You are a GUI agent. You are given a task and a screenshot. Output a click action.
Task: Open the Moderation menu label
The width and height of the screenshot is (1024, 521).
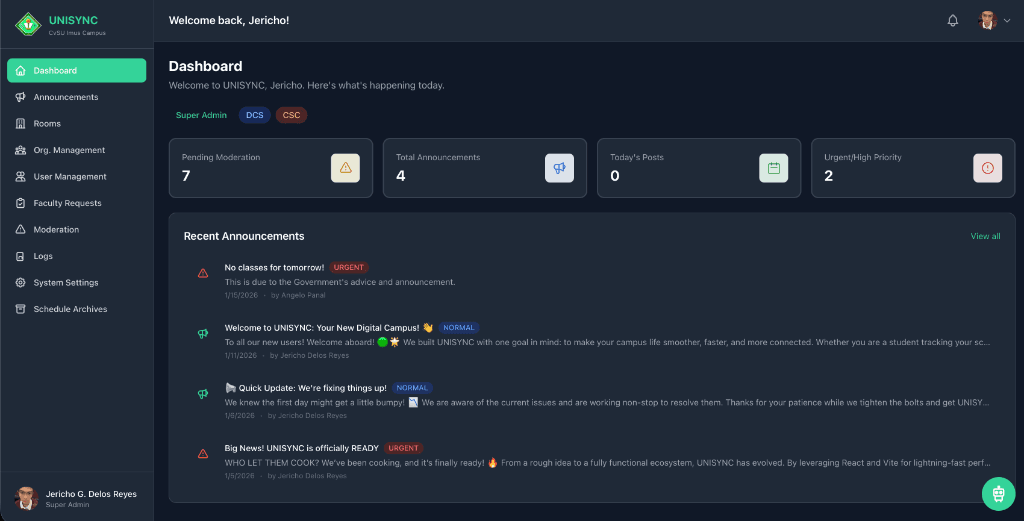coord(56,229)
